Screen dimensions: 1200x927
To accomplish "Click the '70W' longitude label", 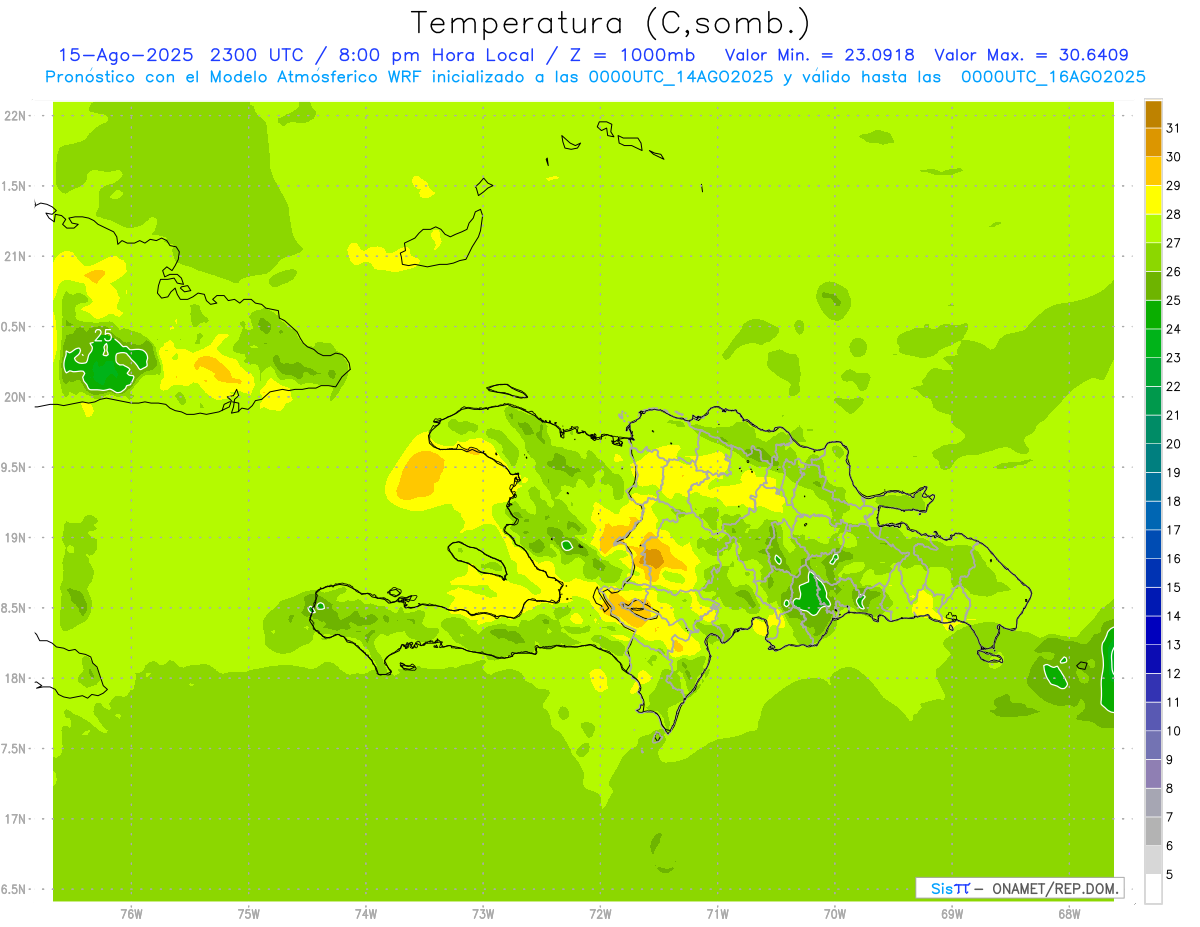I will pos(835,914).
